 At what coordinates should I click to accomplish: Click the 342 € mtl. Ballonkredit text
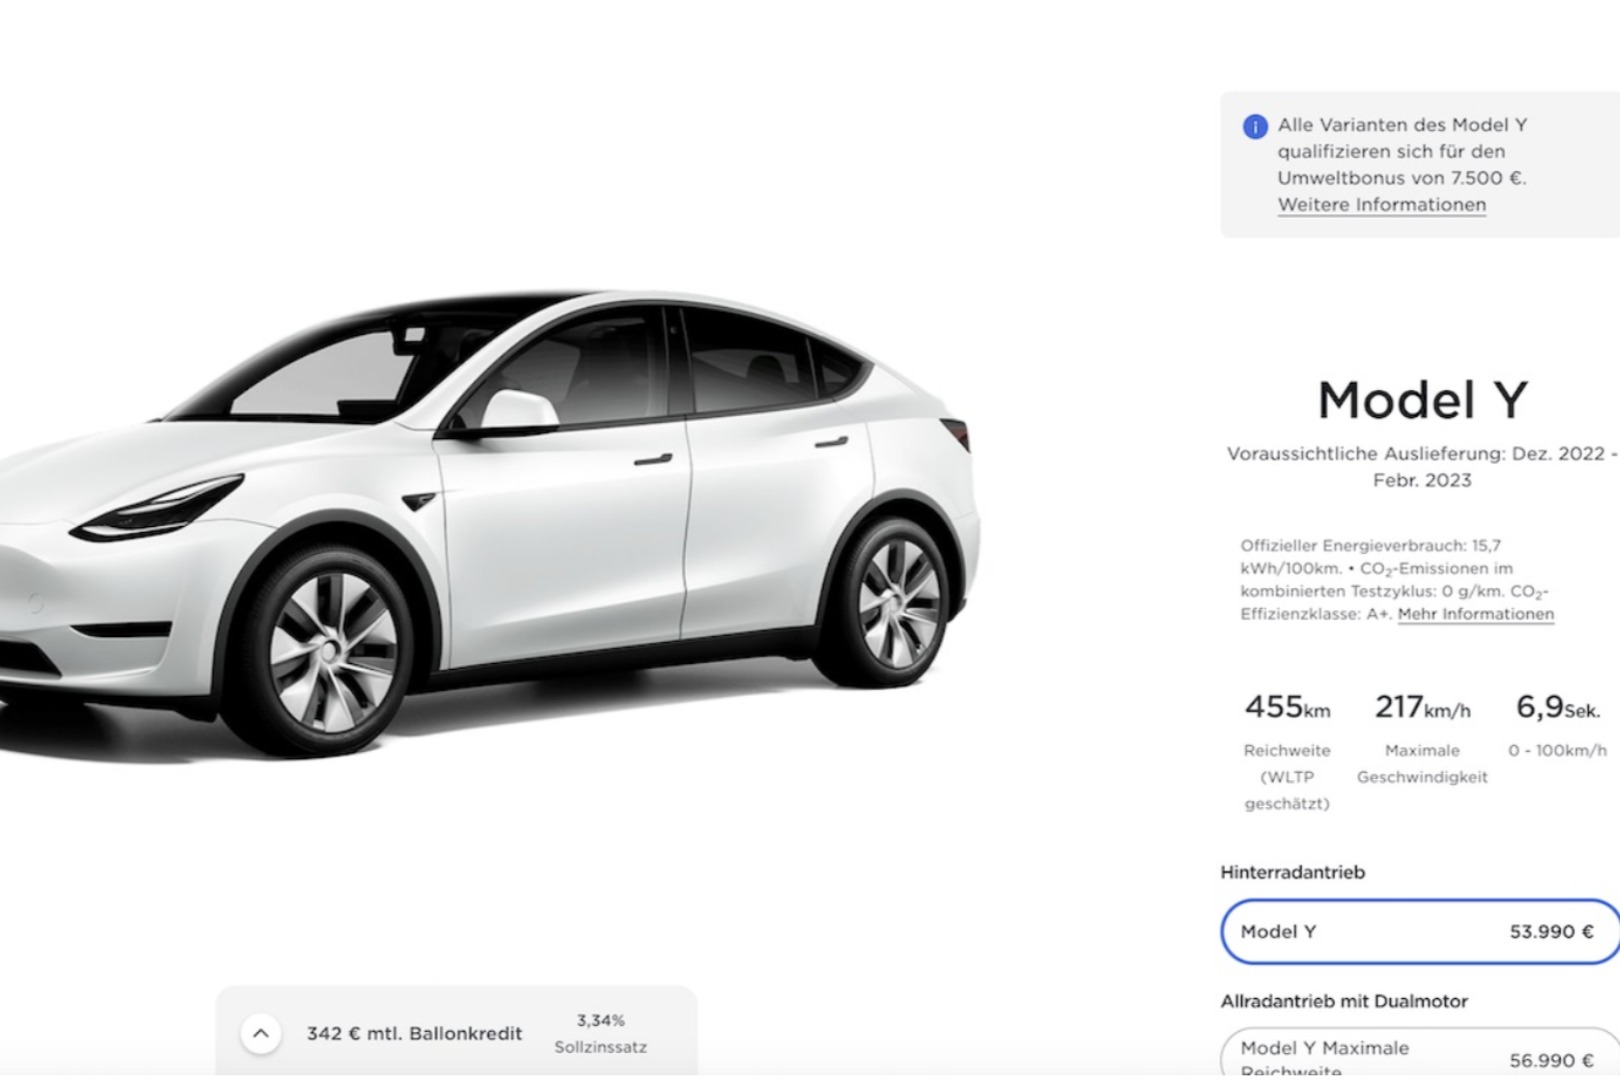click(414, 1033)
